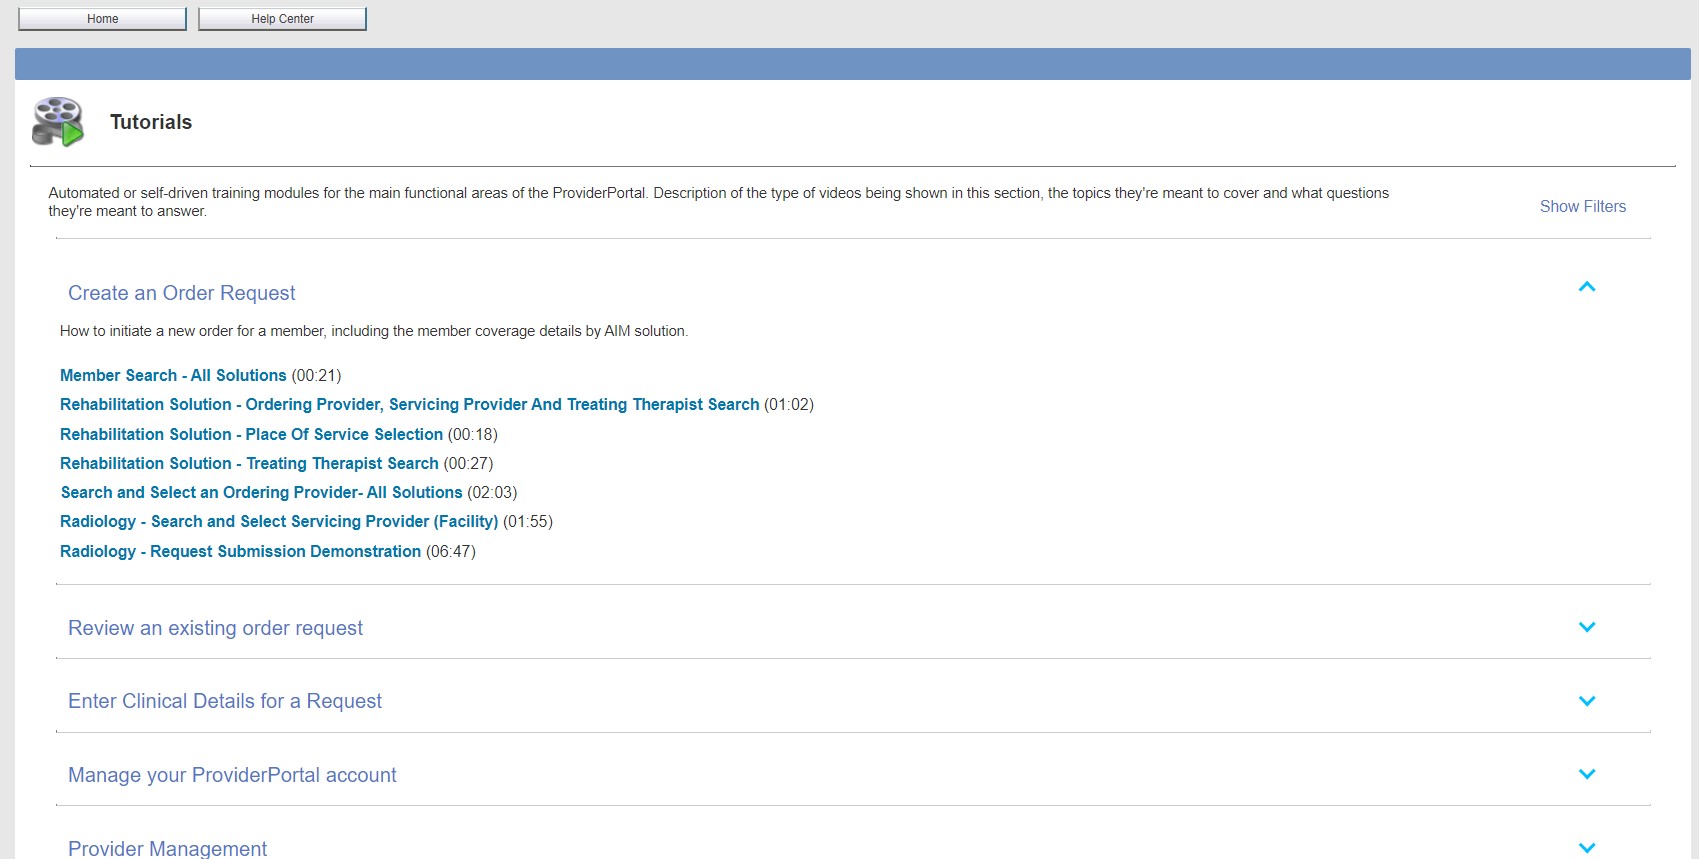
Task: Click the (01:02) duration text
Action: pos(789,404)
